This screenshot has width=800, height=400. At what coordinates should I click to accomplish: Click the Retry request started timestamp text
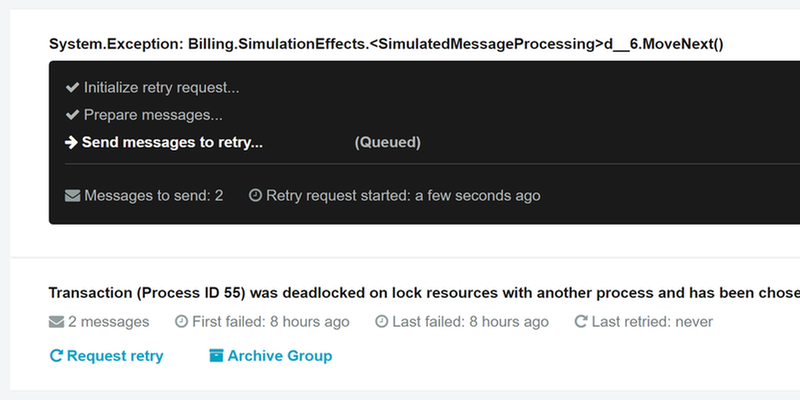point(403,196)
